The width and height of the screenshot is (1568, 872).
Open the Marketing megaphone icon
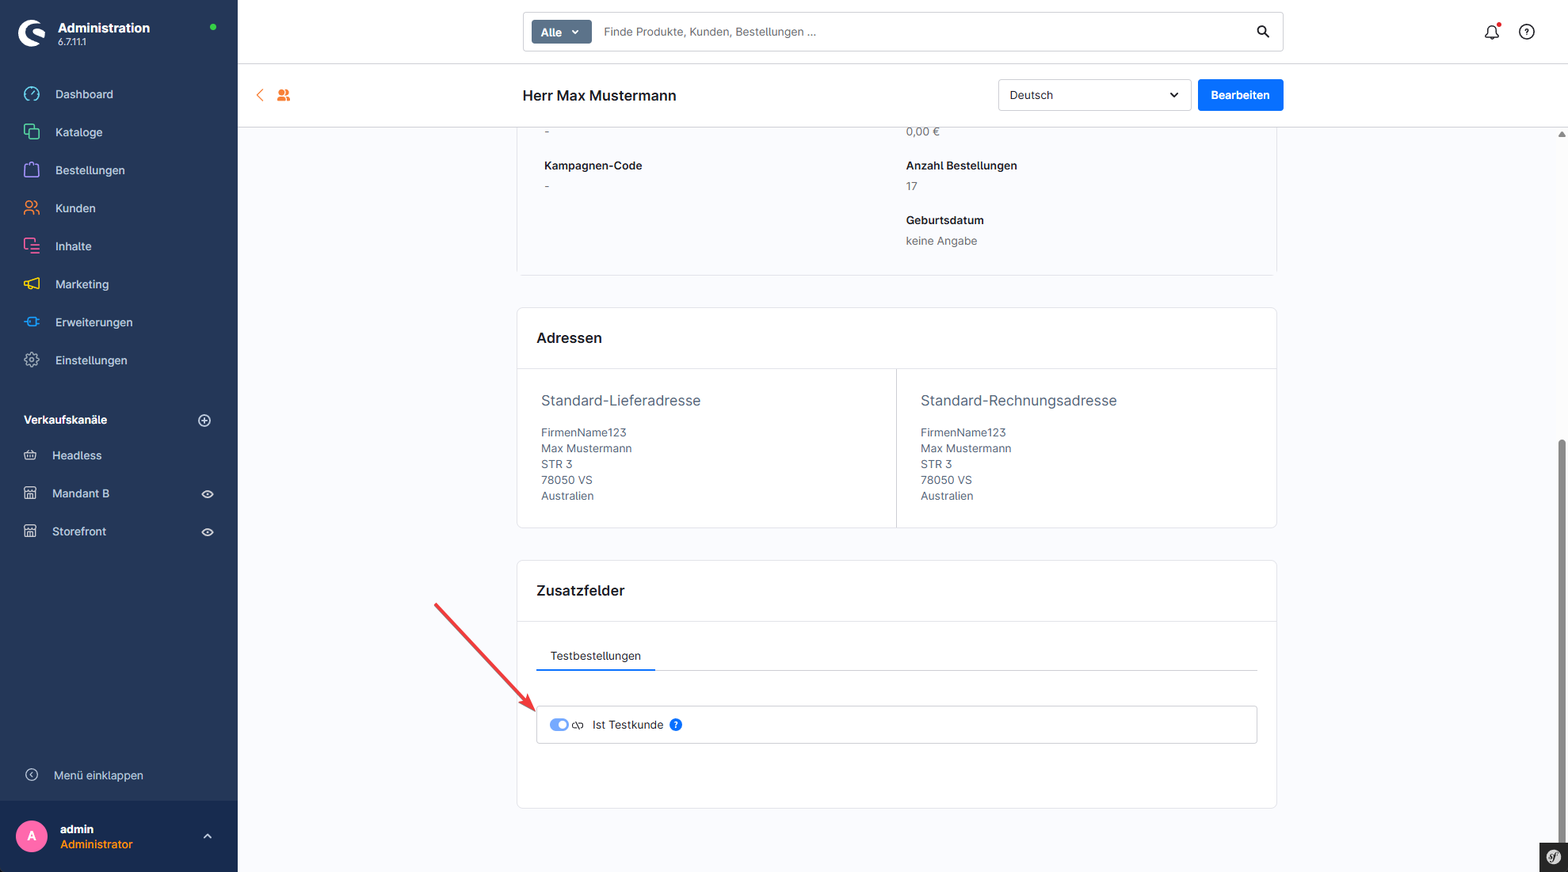(x=32, y=284)
